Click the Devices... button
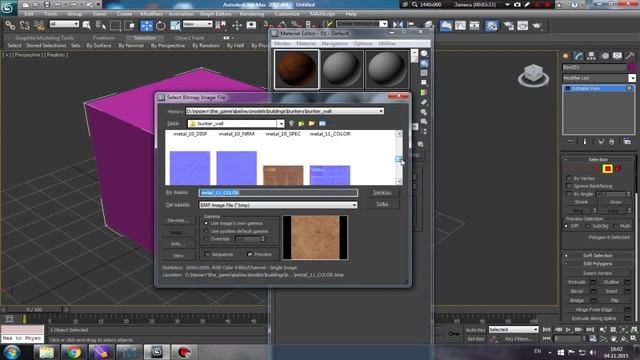 tap(178, 220)
